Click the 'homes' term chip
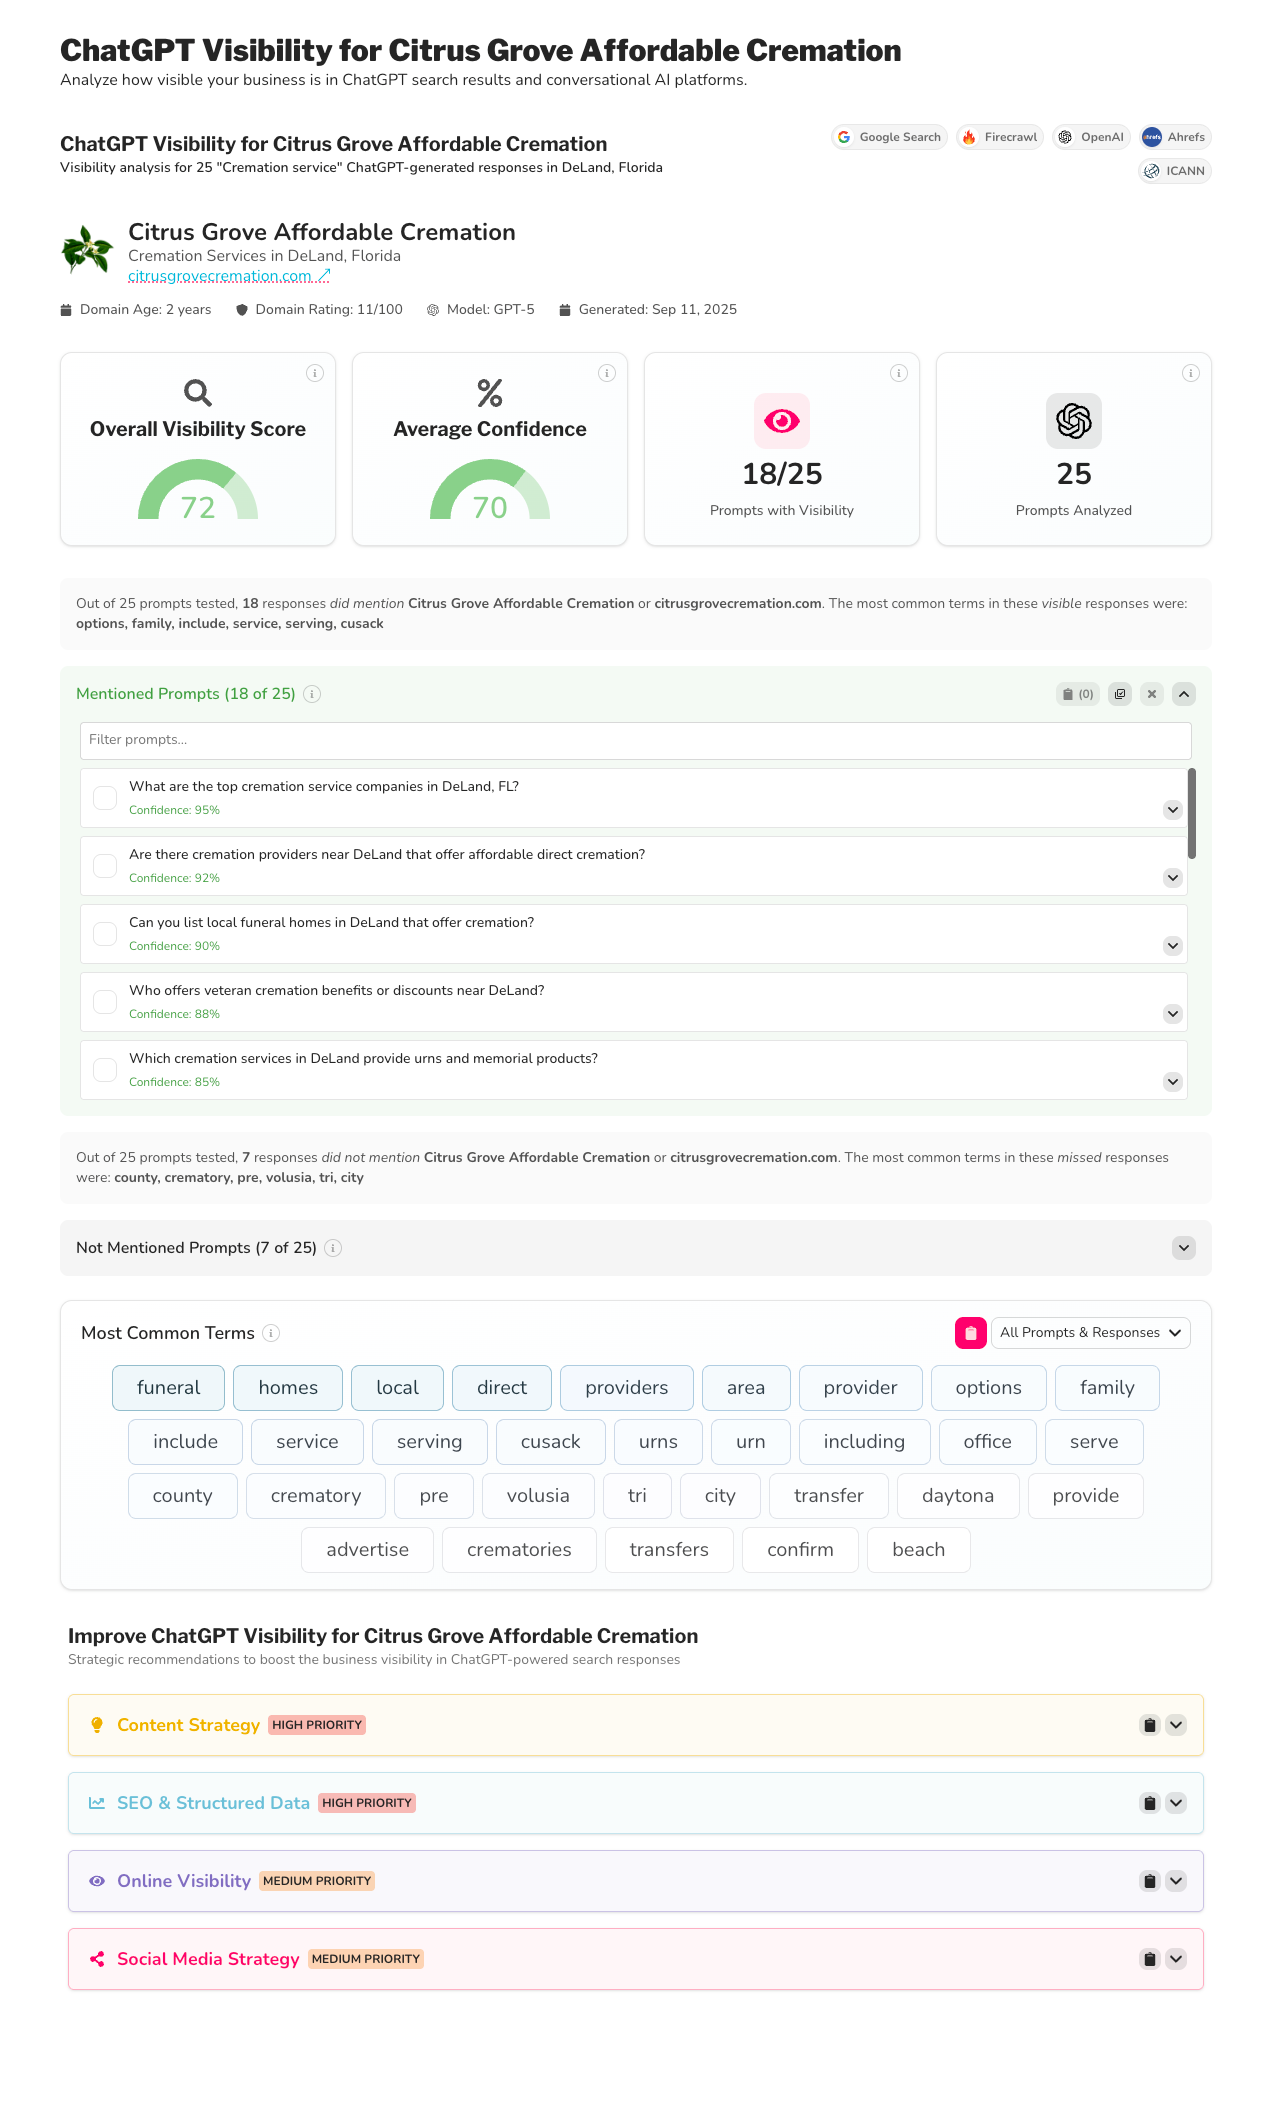 [288, 1388]
